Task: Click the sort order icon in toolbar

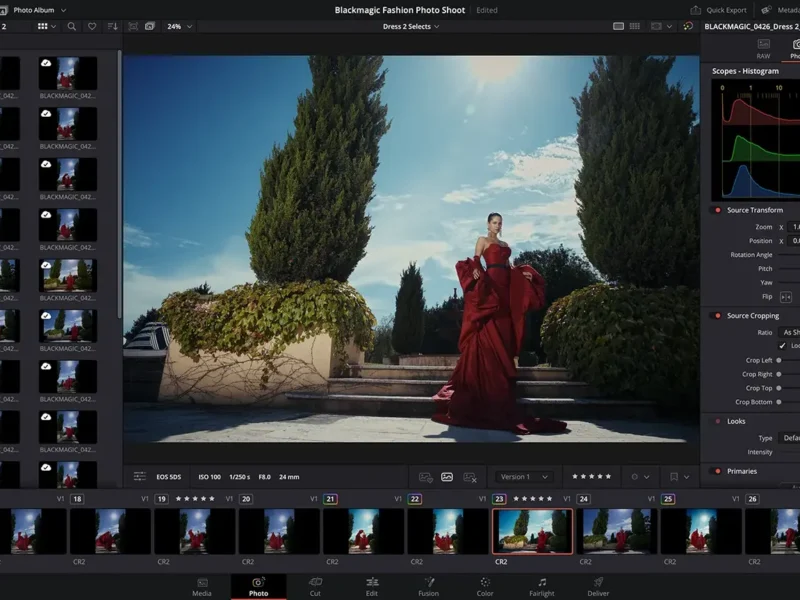Action: [113, 27]
